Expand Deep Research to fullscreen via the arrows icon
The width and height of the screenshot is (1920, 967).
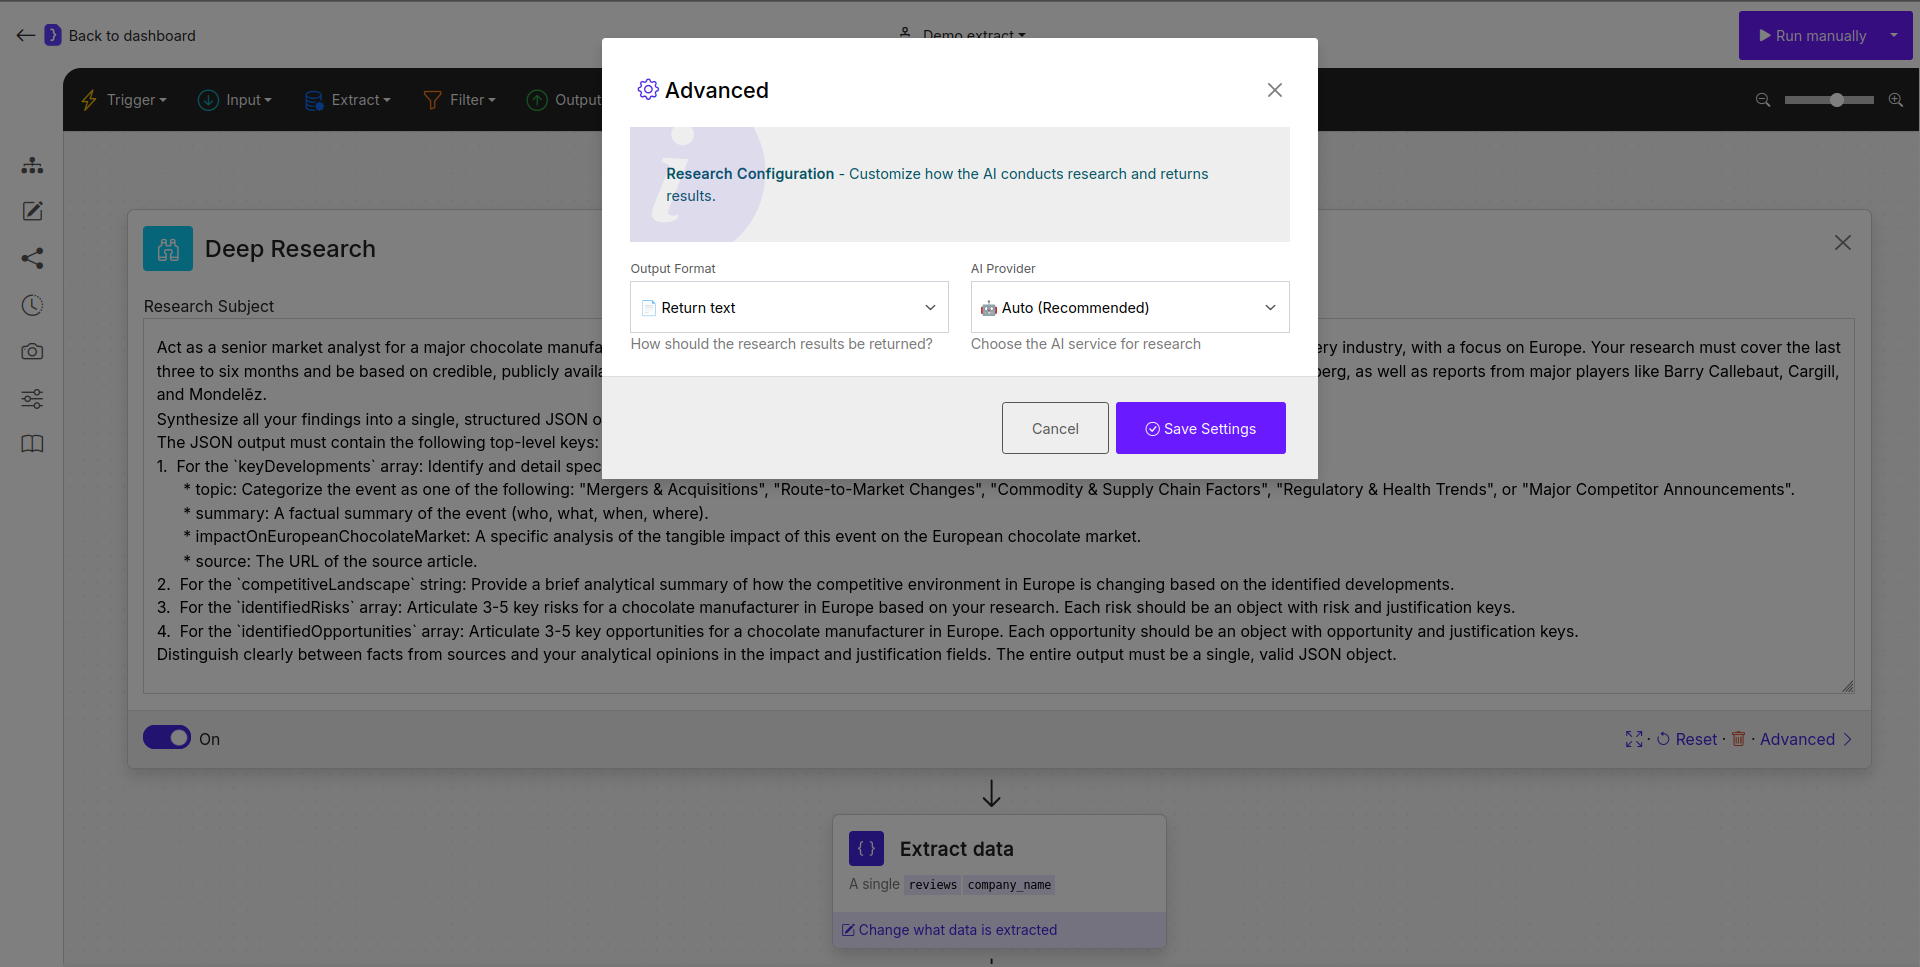pyautogui.click(x=1634, y=739)
